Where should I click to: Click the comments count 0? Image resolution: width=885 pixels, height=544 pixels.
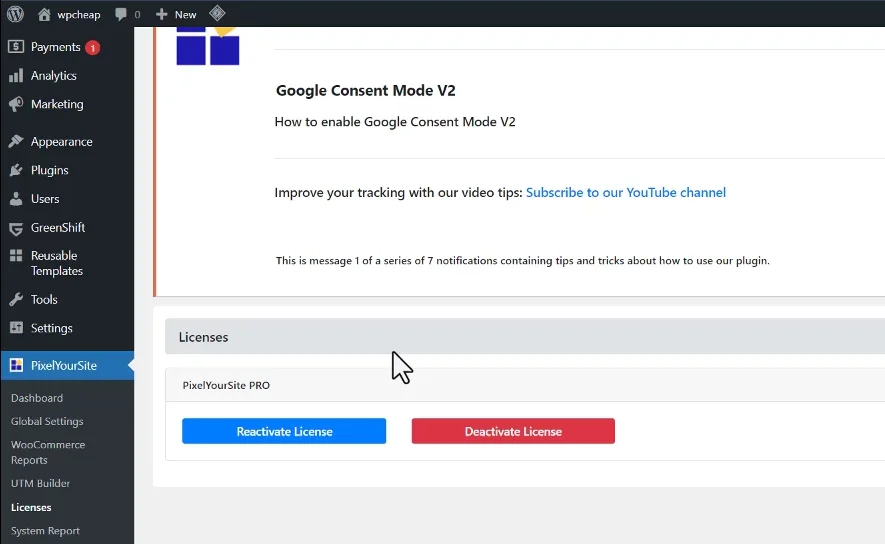(137, 15)
